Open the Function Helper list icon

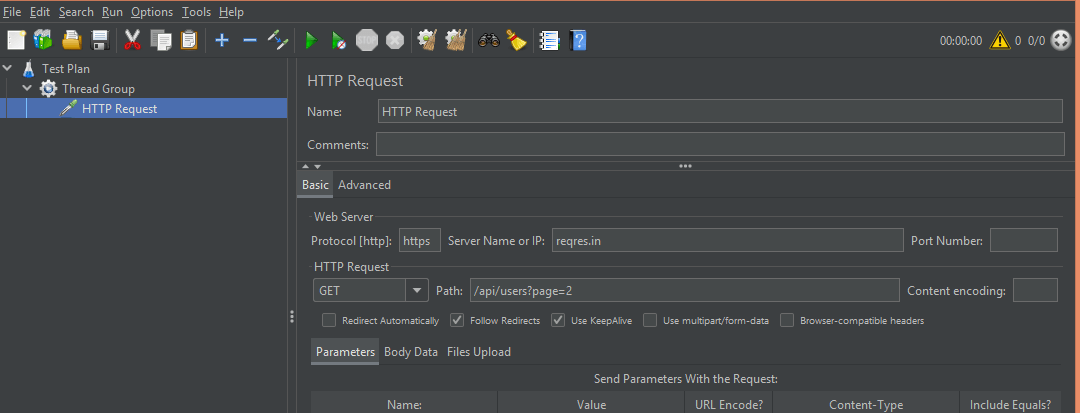pos(549,41)
